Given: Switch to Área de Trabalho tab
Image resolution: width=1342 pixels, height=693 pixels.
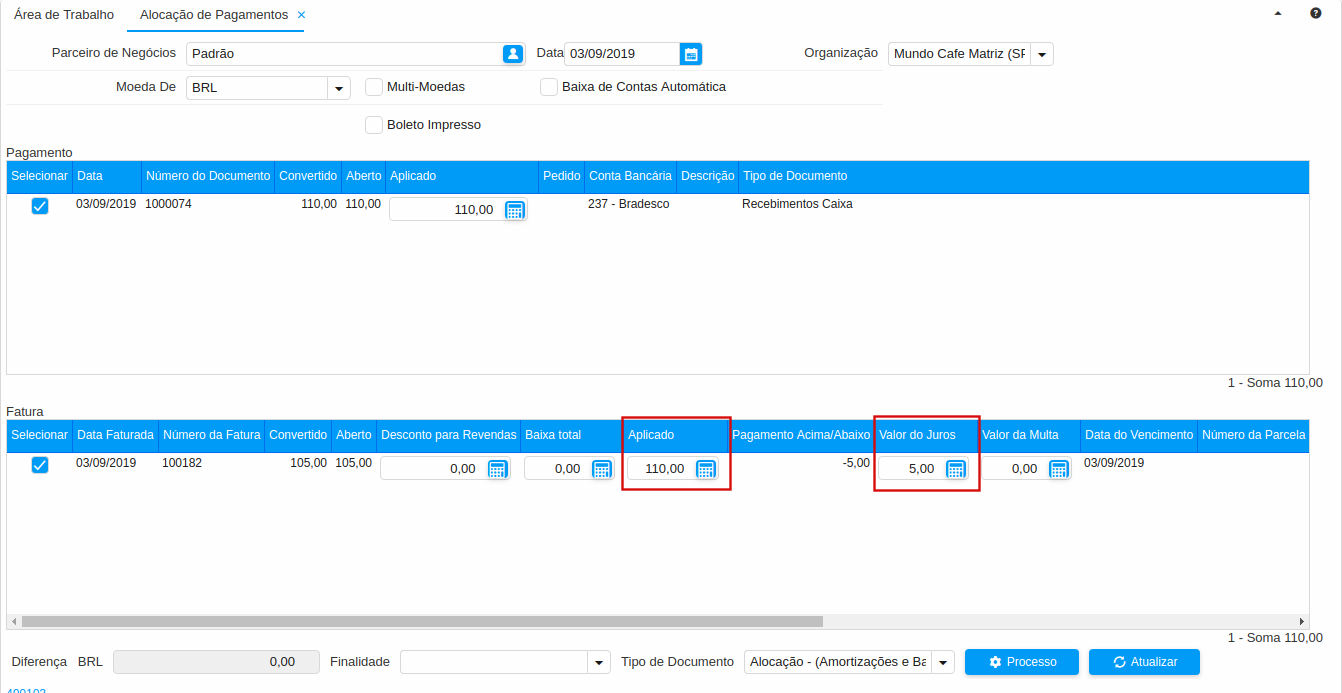Looking at the screenshot, I should [x=64, y=15].
